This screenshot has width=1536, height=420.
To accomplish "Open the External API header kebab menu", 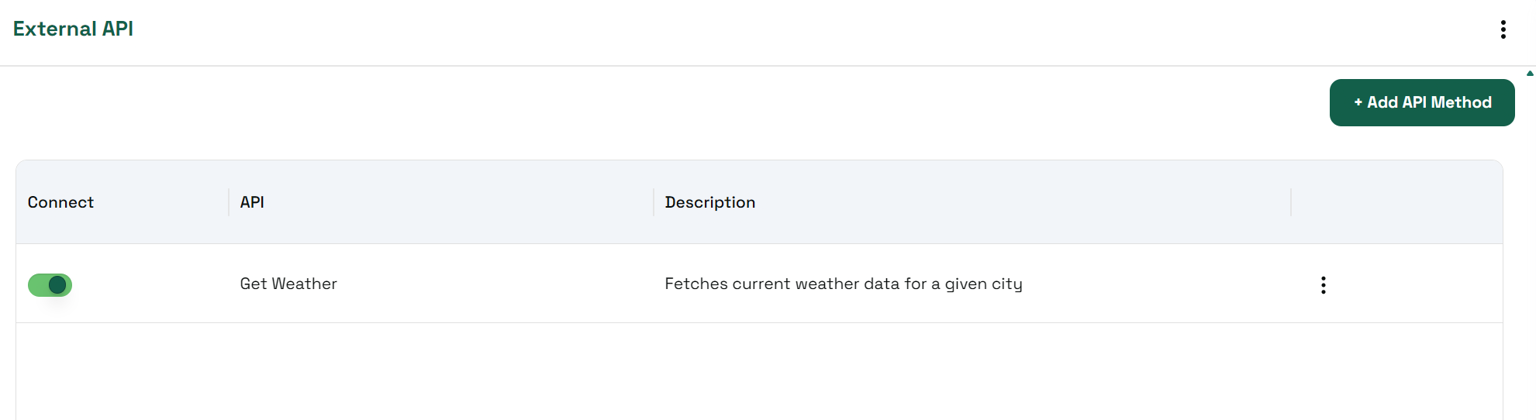I will 1503,30.
